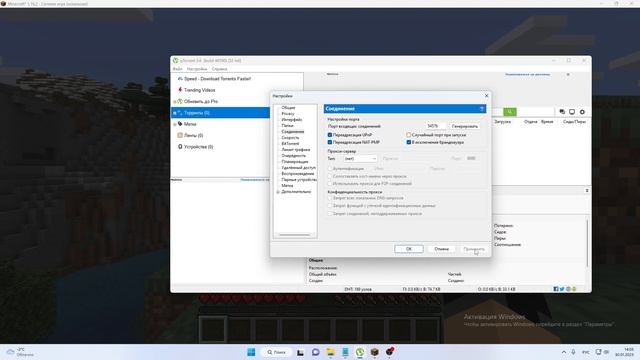
Task: Open Настройки menu in uTorrent
Action: coord(197,69)
